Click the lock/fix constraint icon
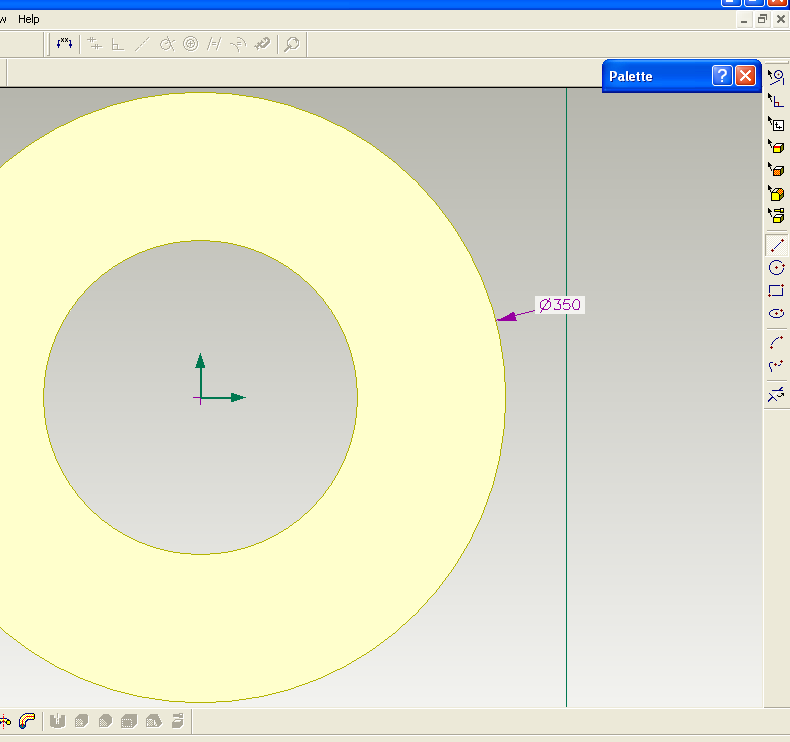Viewport: 790px width, 742px height. pos(262,44)
